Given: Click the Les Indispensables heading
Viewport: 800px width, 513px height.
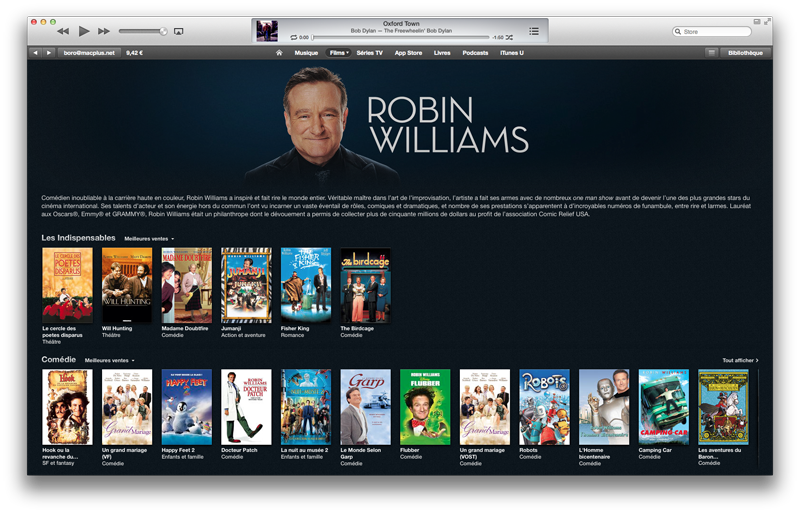Looking at the screenshot, I should coord(79,238).
